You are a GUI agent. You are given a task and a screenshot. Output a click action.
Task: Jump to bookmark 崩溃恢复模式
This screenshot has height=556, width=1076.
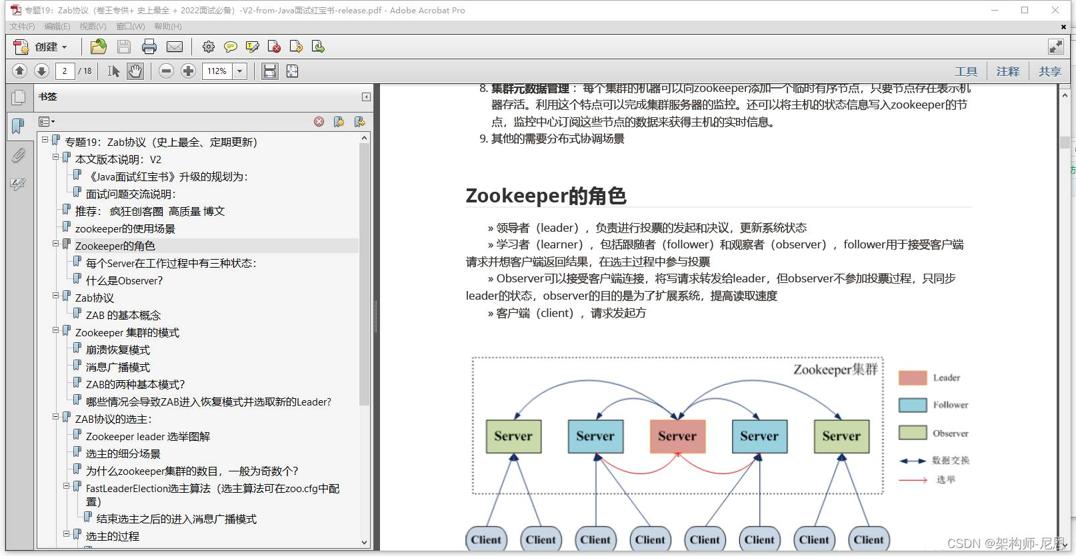[117, 349]
